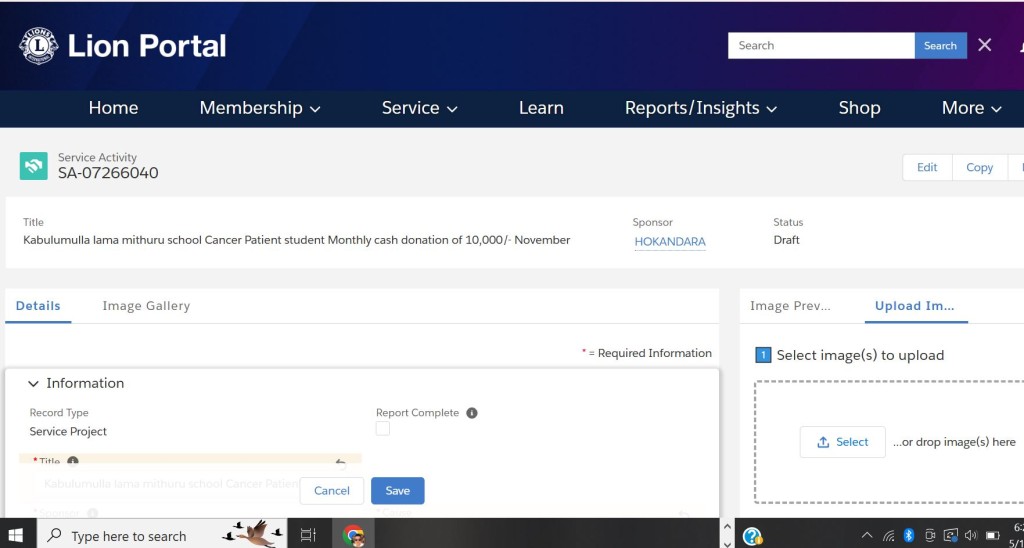Screen dimensions: 1024x548
Task: Click the Lion Portal header title
Action: (x=147, y=46)
